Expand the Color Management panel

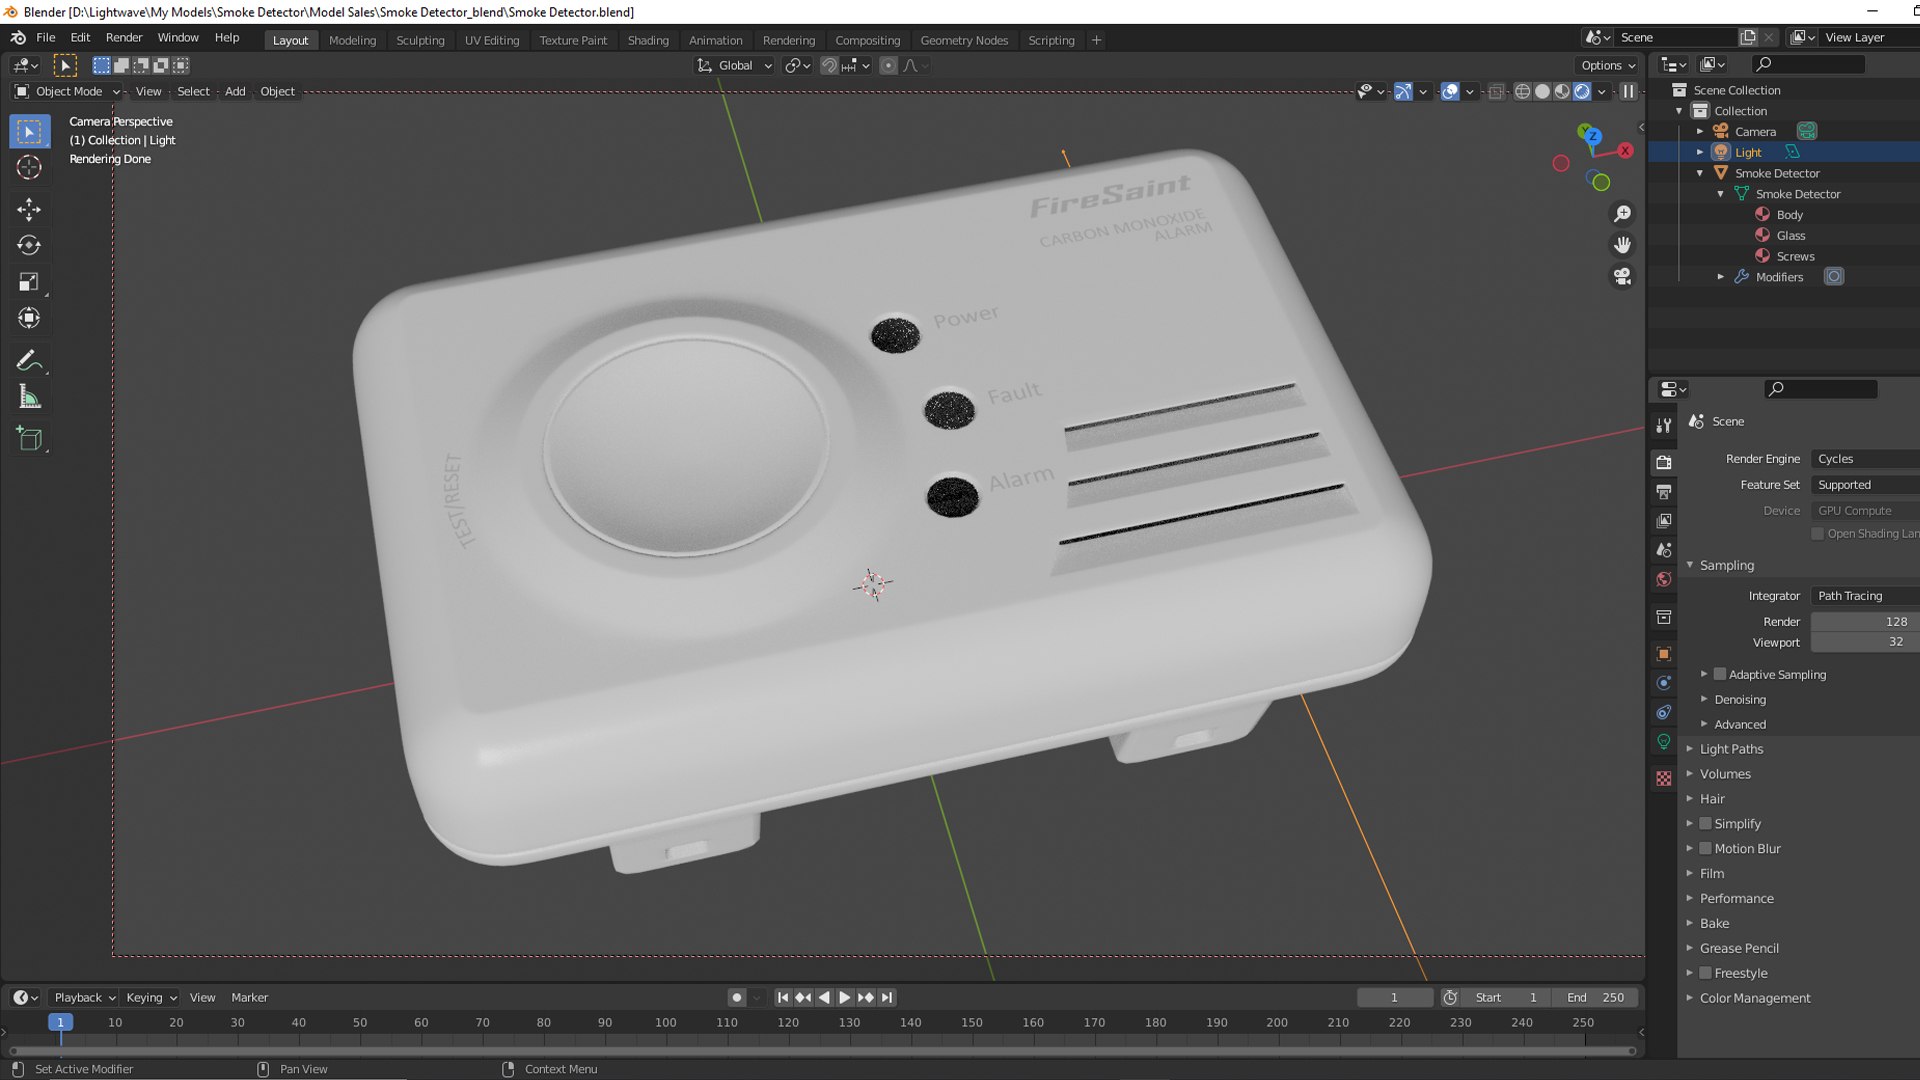[x=1754, y=998]
